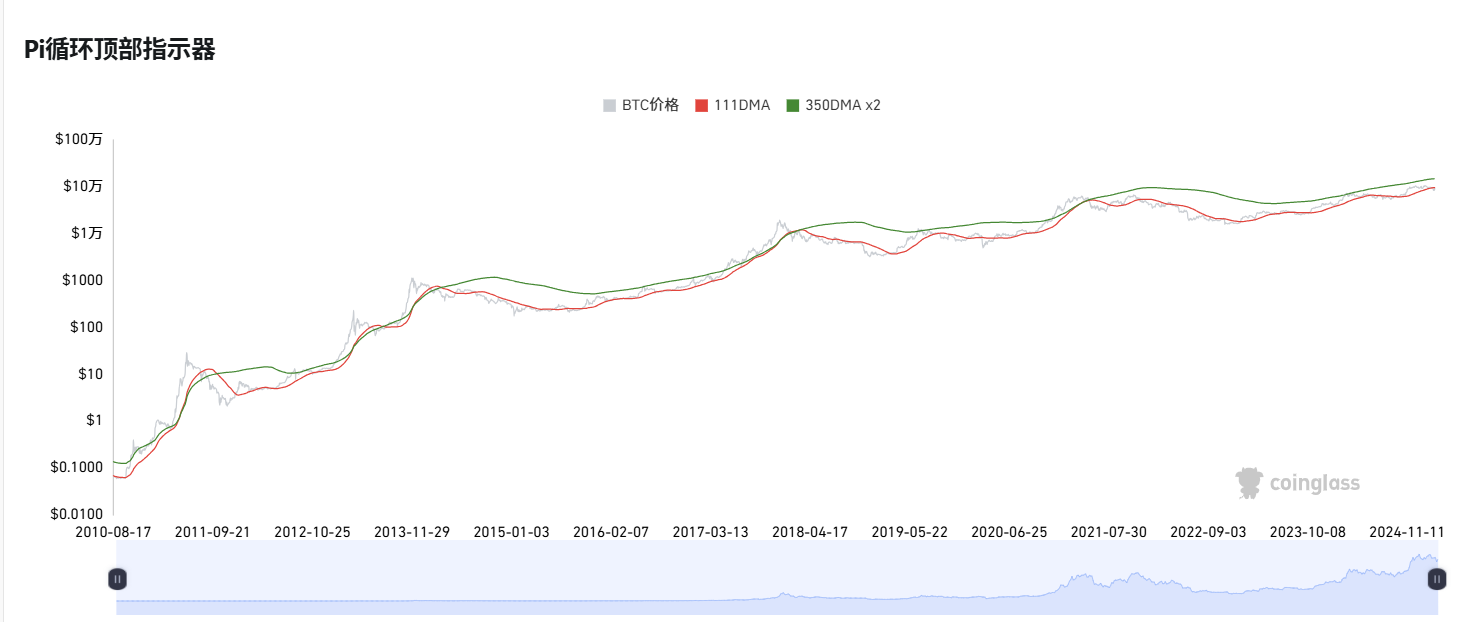Toggle the 350DMA x2 series text label
Image resolution: width=1466 pixels, height=622 pixels.
pyautogui.click(x=842, y=105)
